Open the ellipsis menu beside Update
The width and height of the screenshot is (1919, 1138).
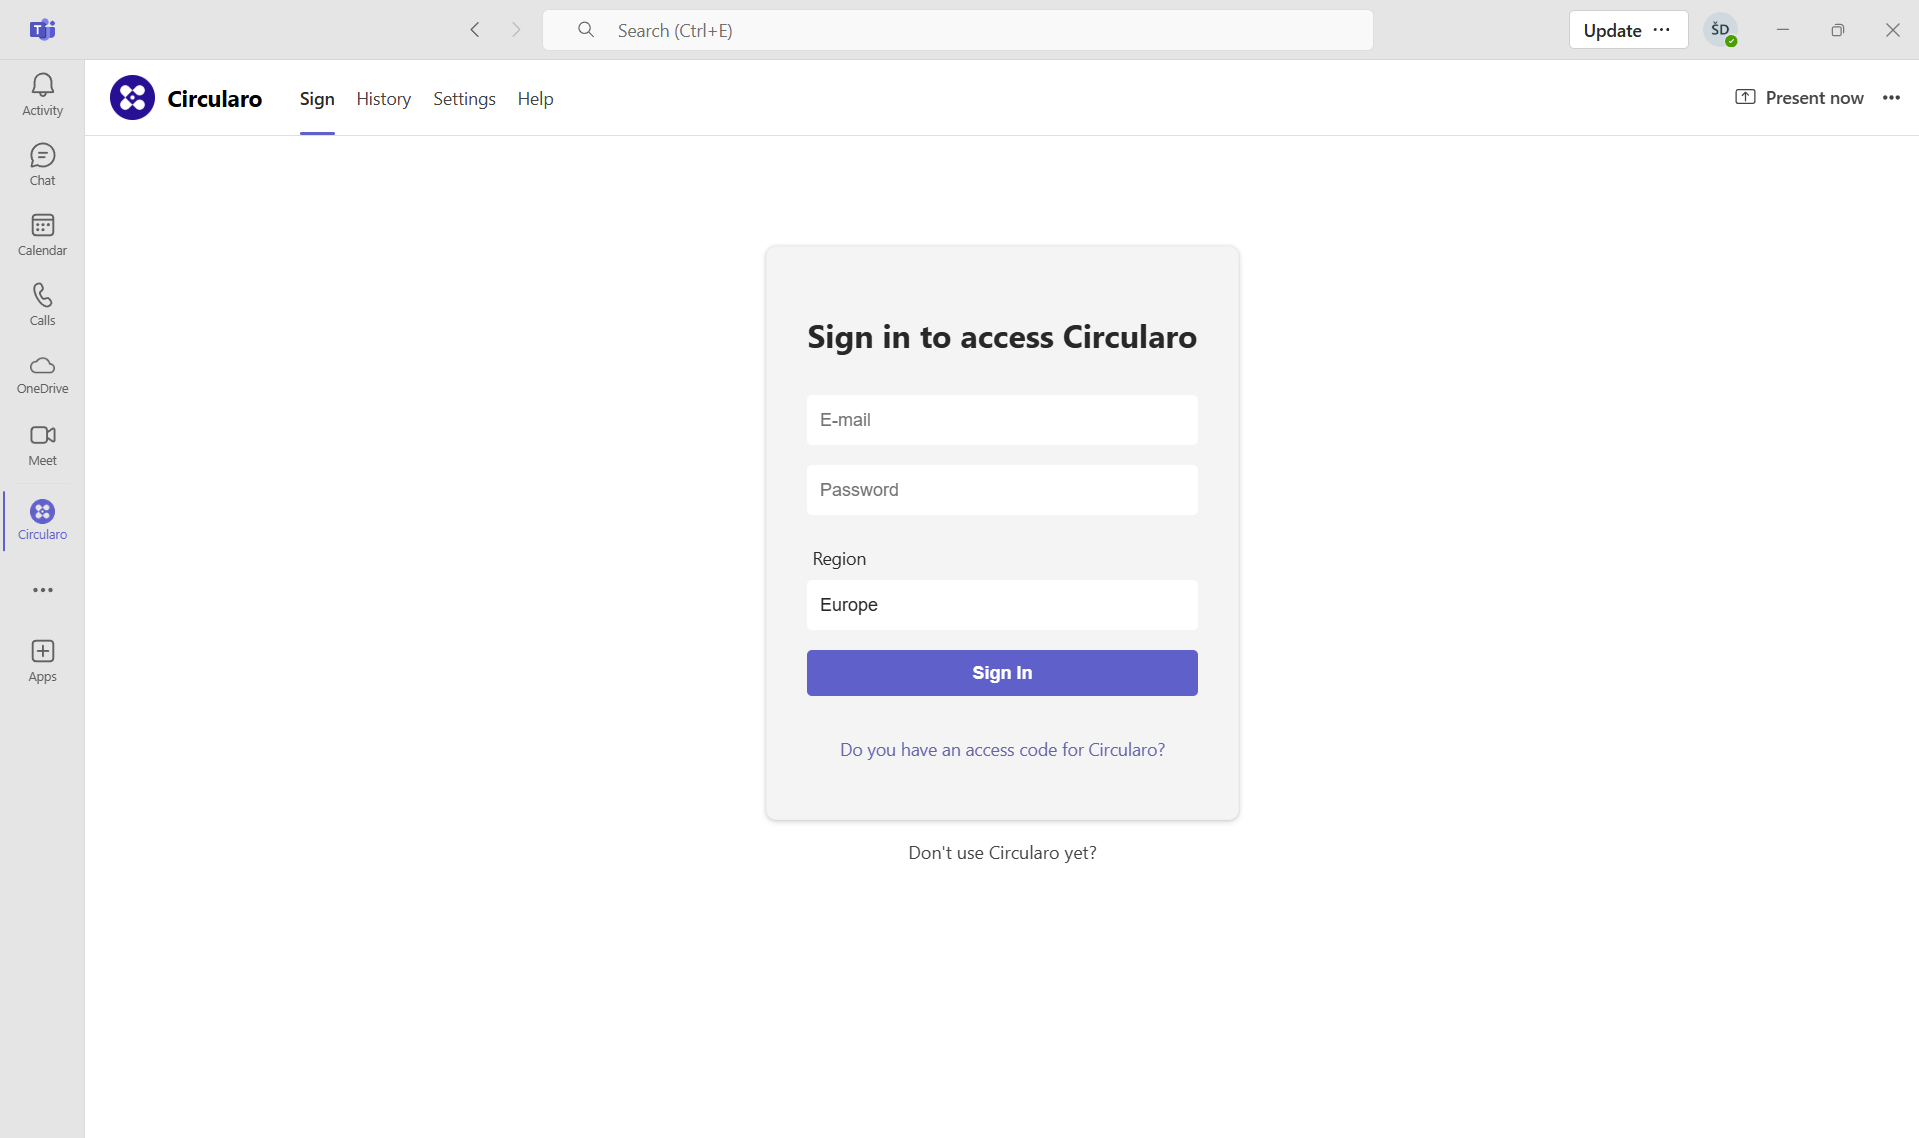(1662, 30)
